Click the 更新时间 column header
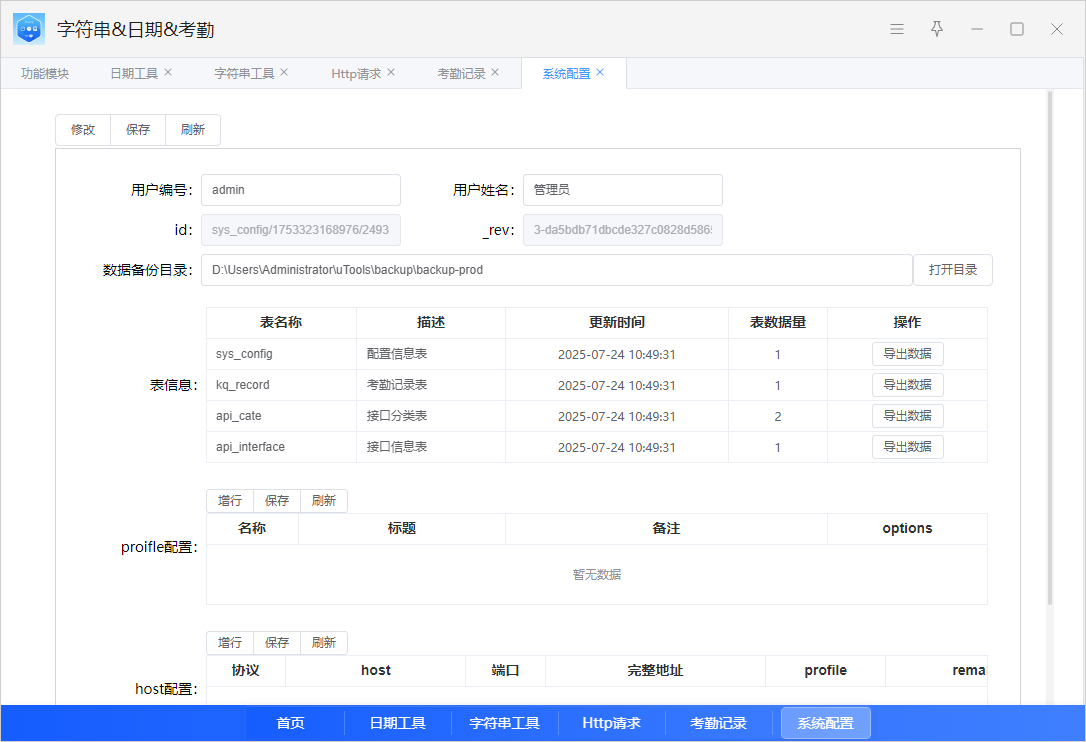Screen dimensions: 1086x742 click(x=616, y=323)
